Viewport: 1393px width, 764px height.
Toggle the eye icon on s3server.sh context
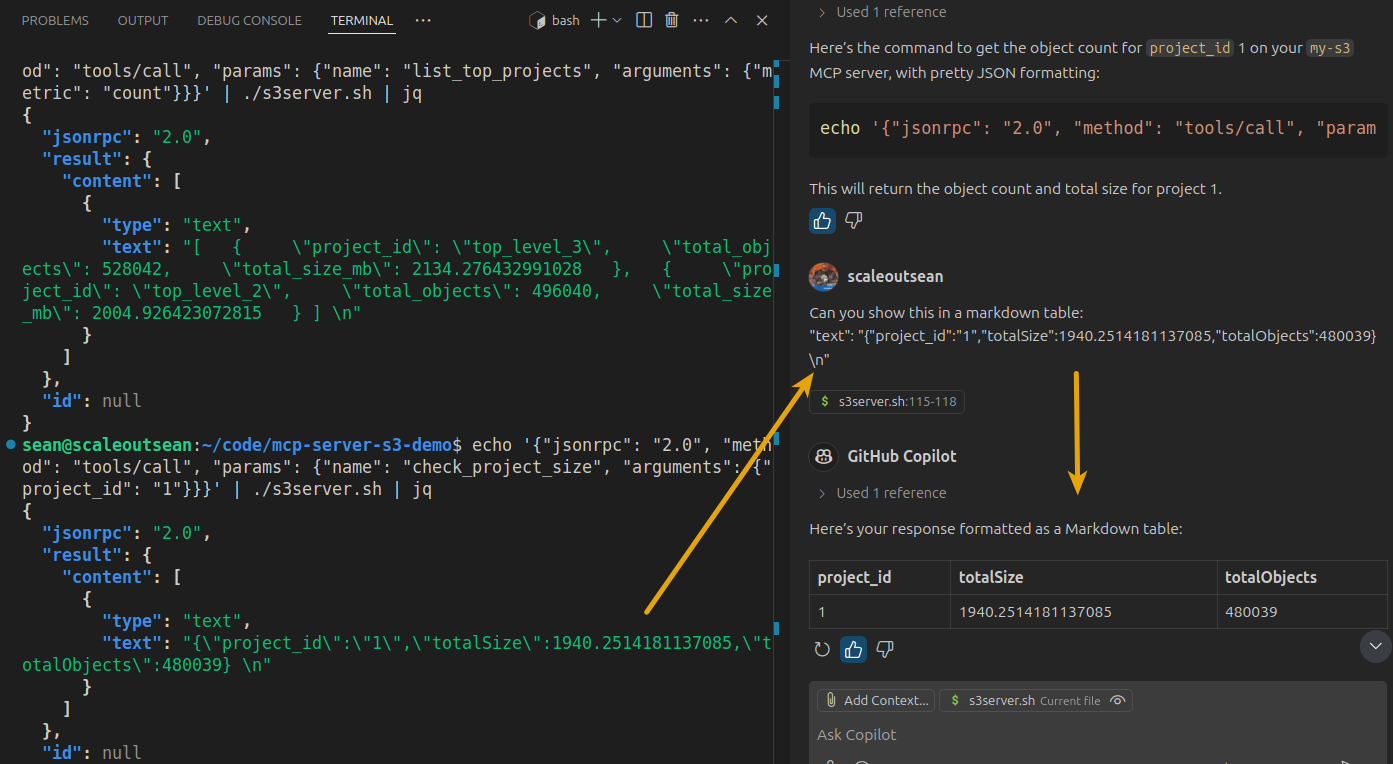1118,700
